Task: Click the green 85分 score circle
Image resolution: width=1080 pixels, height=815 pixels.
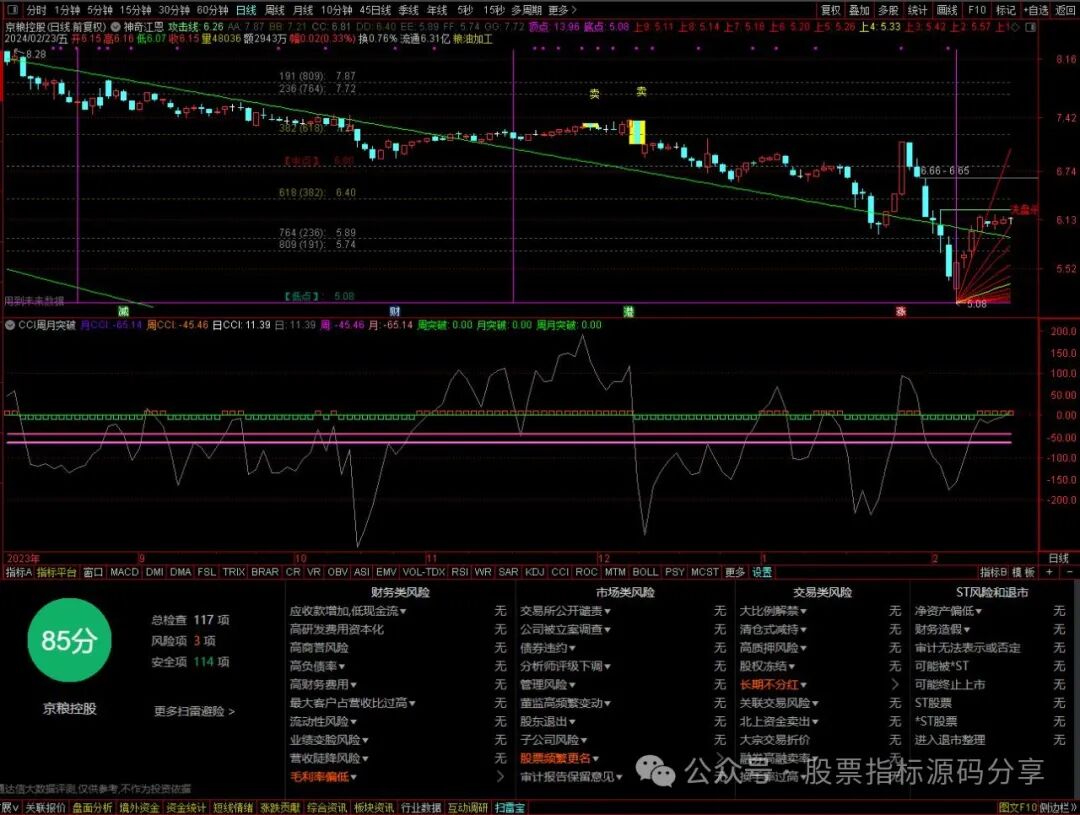Action: (69, 640)
